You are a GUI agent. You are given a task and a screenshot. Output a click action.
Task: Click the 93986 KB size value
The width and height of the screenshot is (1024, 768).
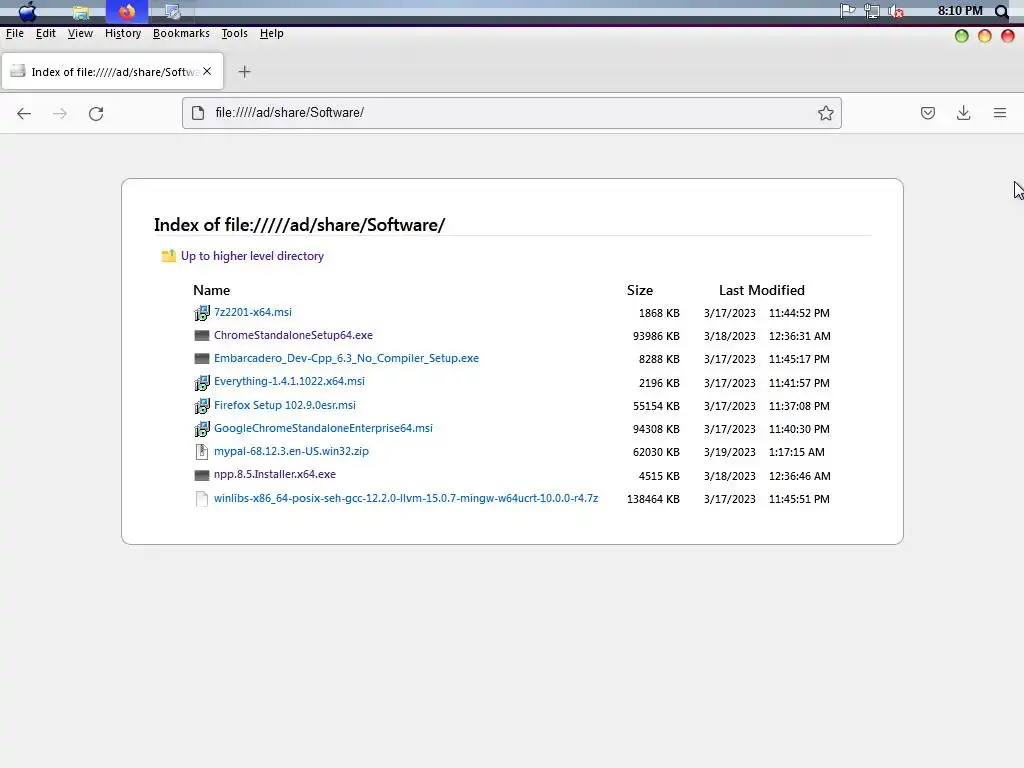pos(656,336)
